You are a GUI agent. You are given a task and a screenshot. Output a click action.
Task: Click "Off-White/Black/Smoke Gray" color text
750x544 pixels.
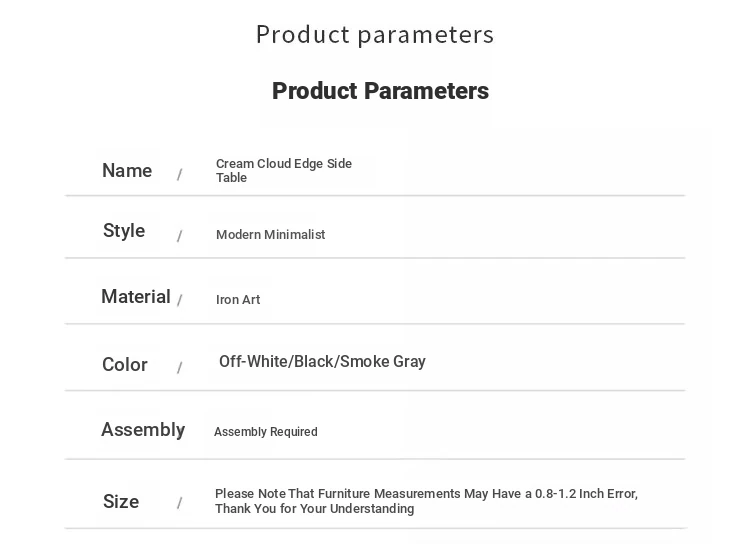tap(322, 362)
